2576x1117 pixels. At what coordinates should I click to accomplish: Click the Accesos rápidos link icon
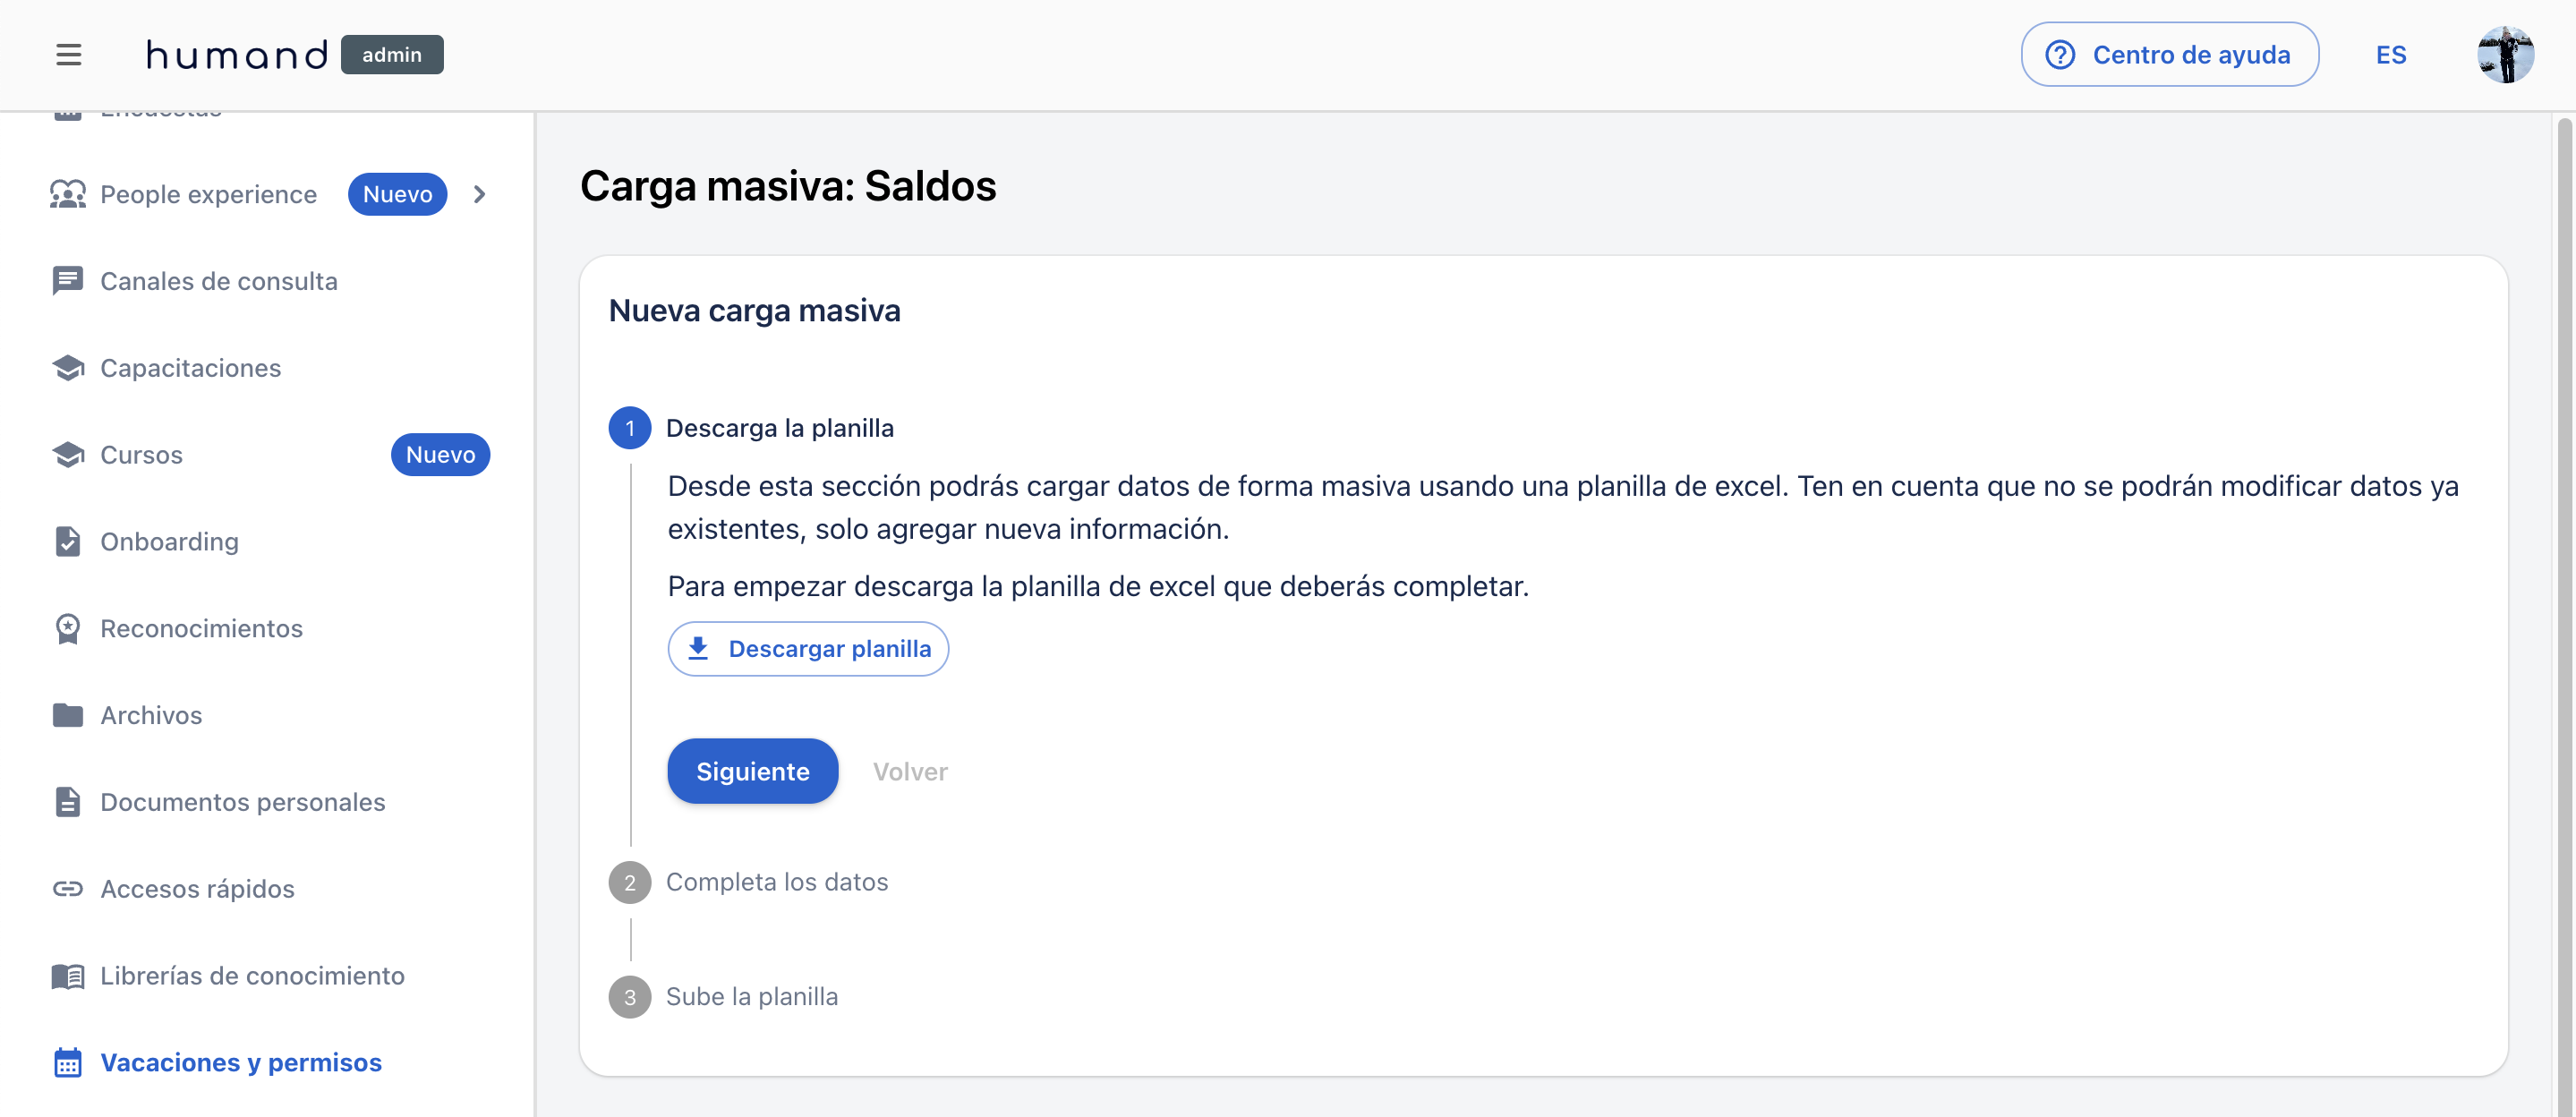click(x=67, y=888)
